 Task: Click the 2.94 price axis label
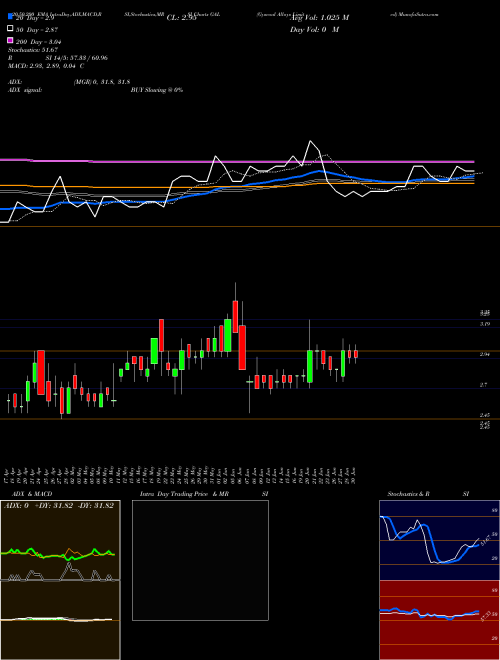click(x=485, y=354)
